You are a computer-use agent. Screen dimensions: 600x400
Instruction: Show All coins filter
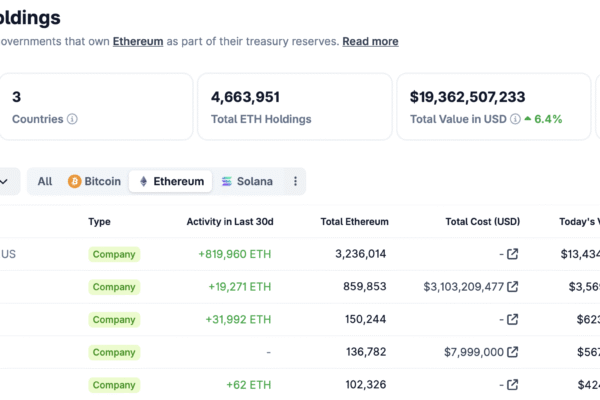point(45,182)
